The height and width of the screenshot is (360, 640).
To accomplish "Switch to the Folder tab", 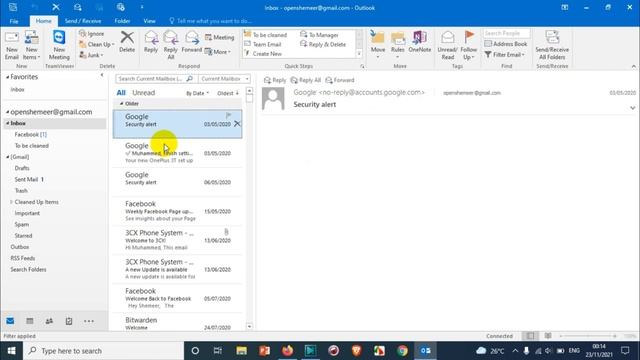I will 122,21.
